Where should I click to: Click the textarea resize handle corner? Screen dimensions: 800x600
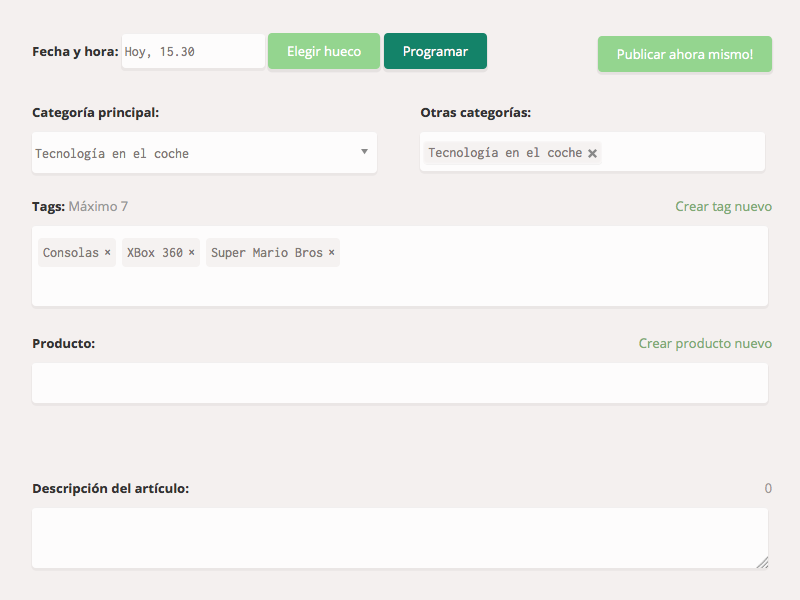pyautogui.click(x=763, y=563)
